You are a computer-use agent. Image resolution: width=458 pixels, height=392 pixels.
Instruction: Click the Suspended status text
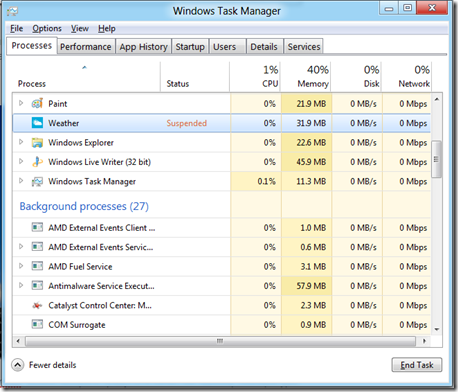click(187, 123)
